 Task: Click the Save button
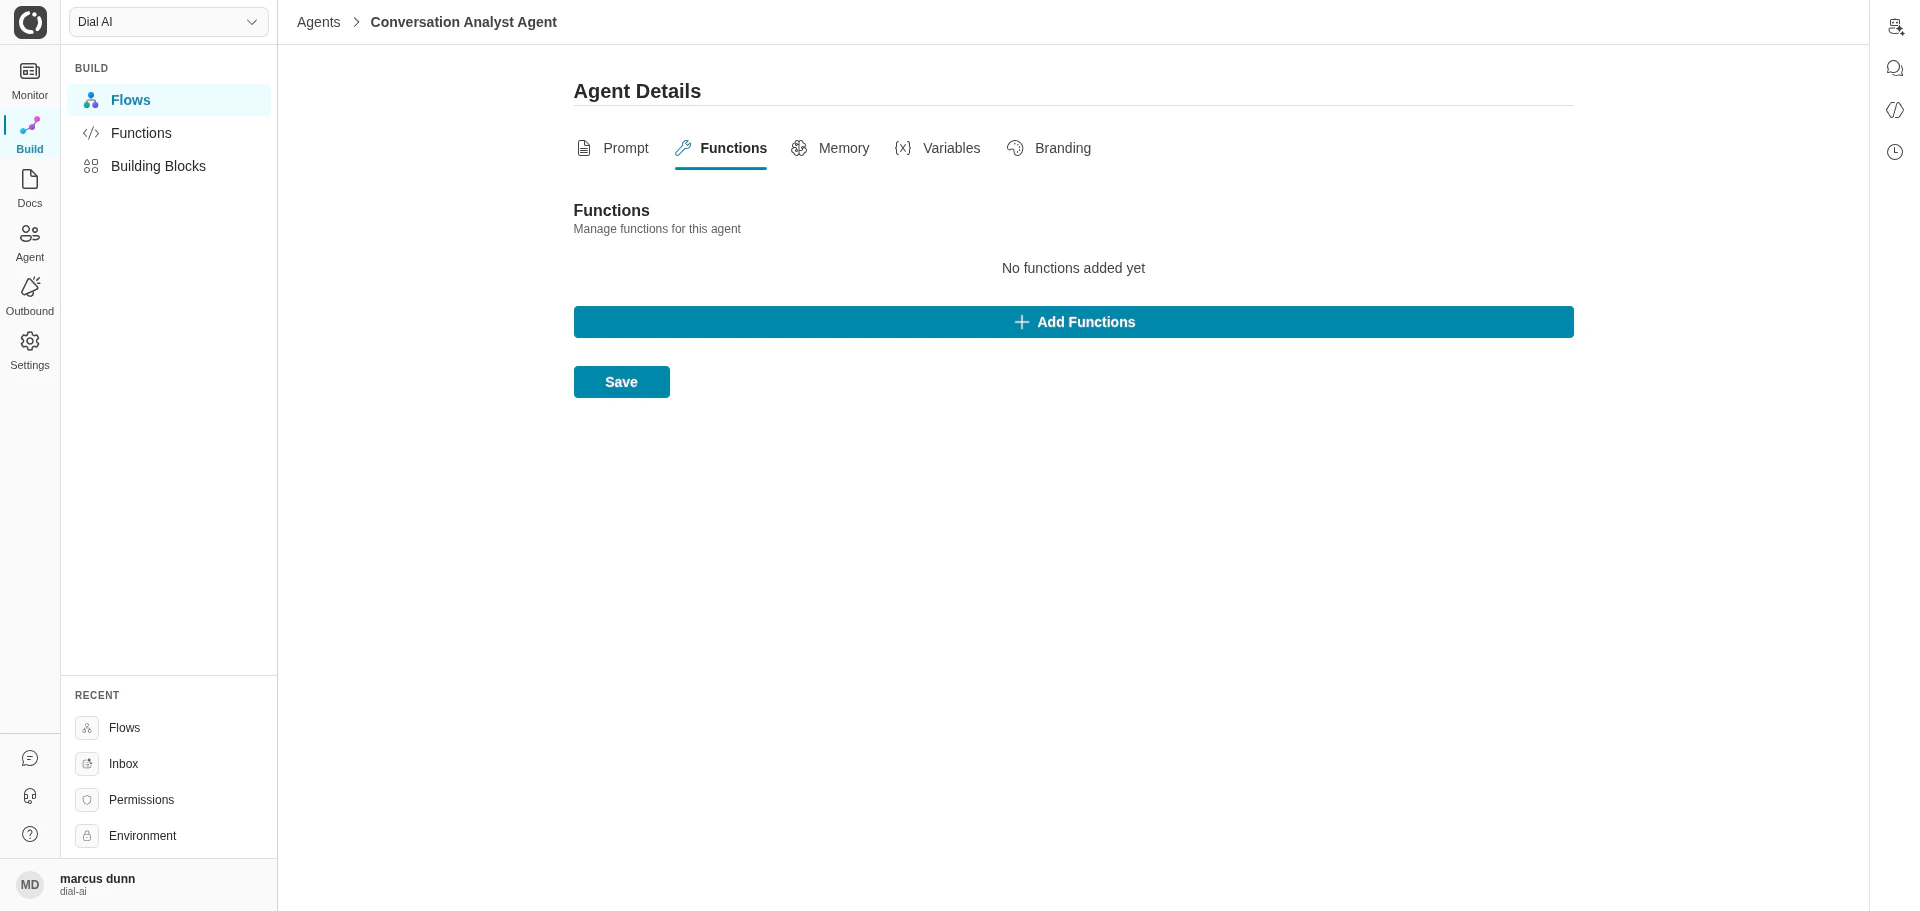(x=621, y=382)
